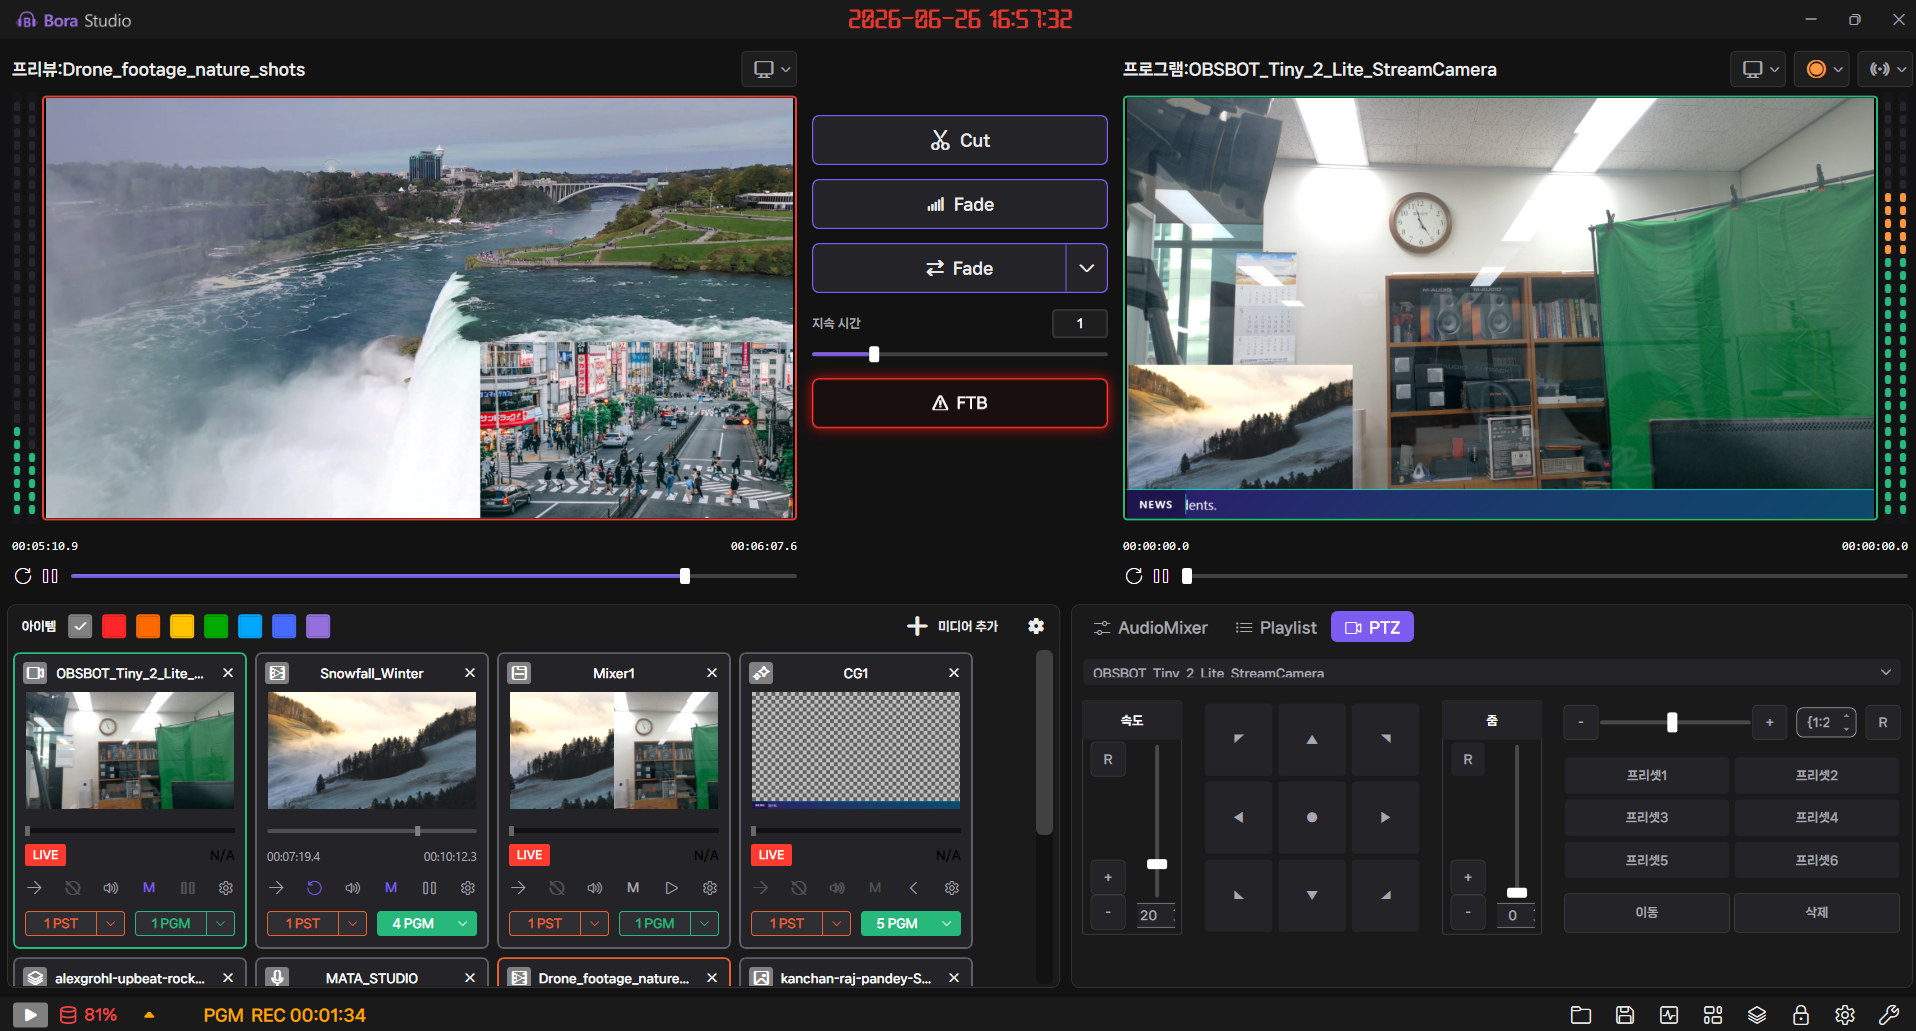The height and width of the screenshot is (1031, 1916).
Task: Open program streaming dropdown
Action: [x=1886, y=69]
